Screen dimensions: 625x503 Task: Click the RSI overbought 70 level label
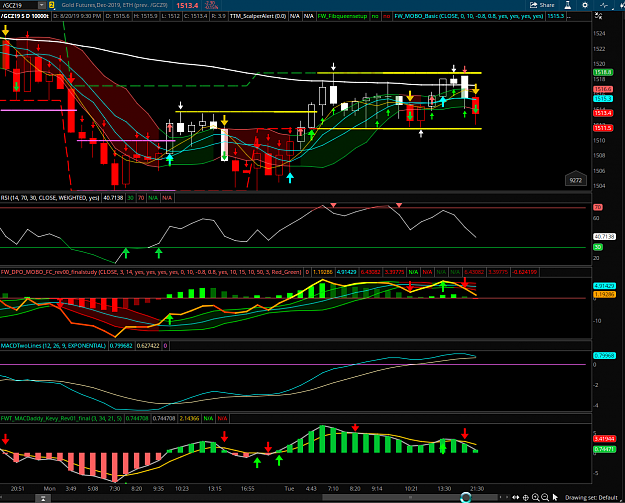[x=598, y=207]
